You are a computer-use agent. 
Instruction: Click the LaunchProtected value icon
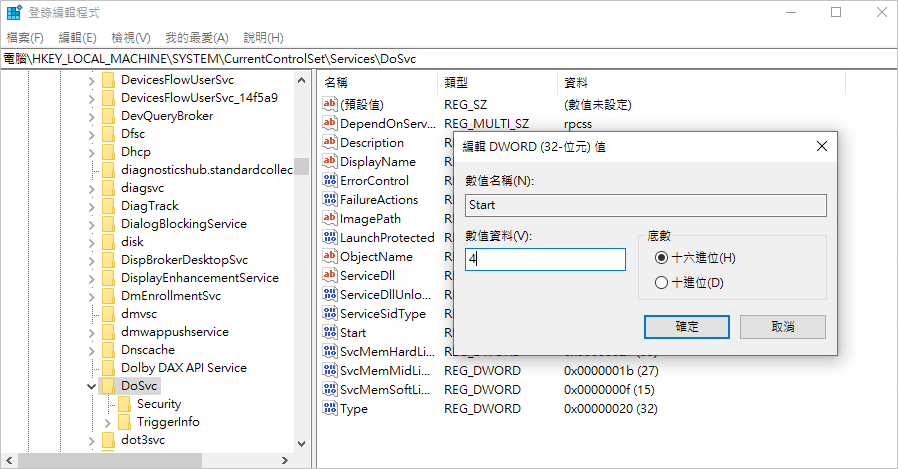(329, 237)
